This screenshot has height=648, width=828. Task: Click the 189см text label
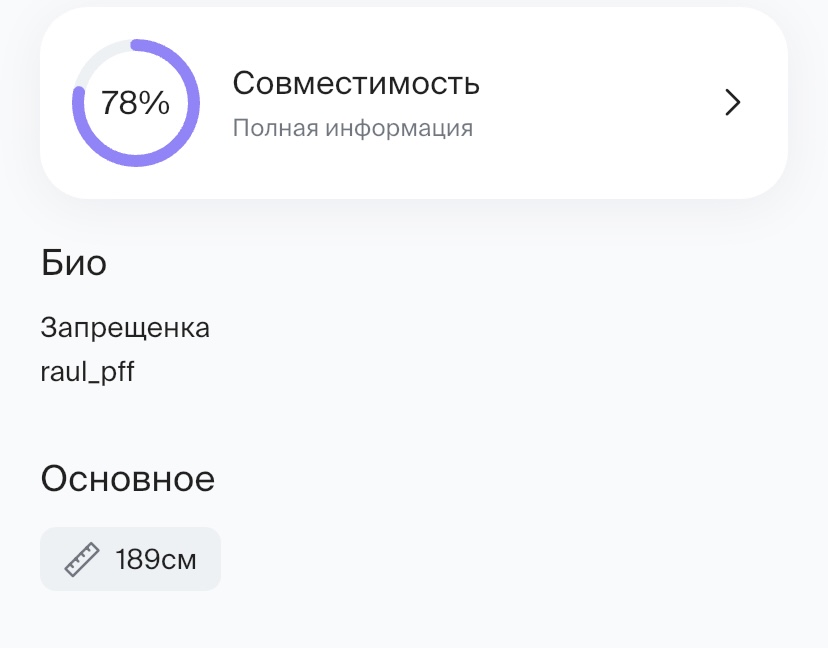click(156, 559)
